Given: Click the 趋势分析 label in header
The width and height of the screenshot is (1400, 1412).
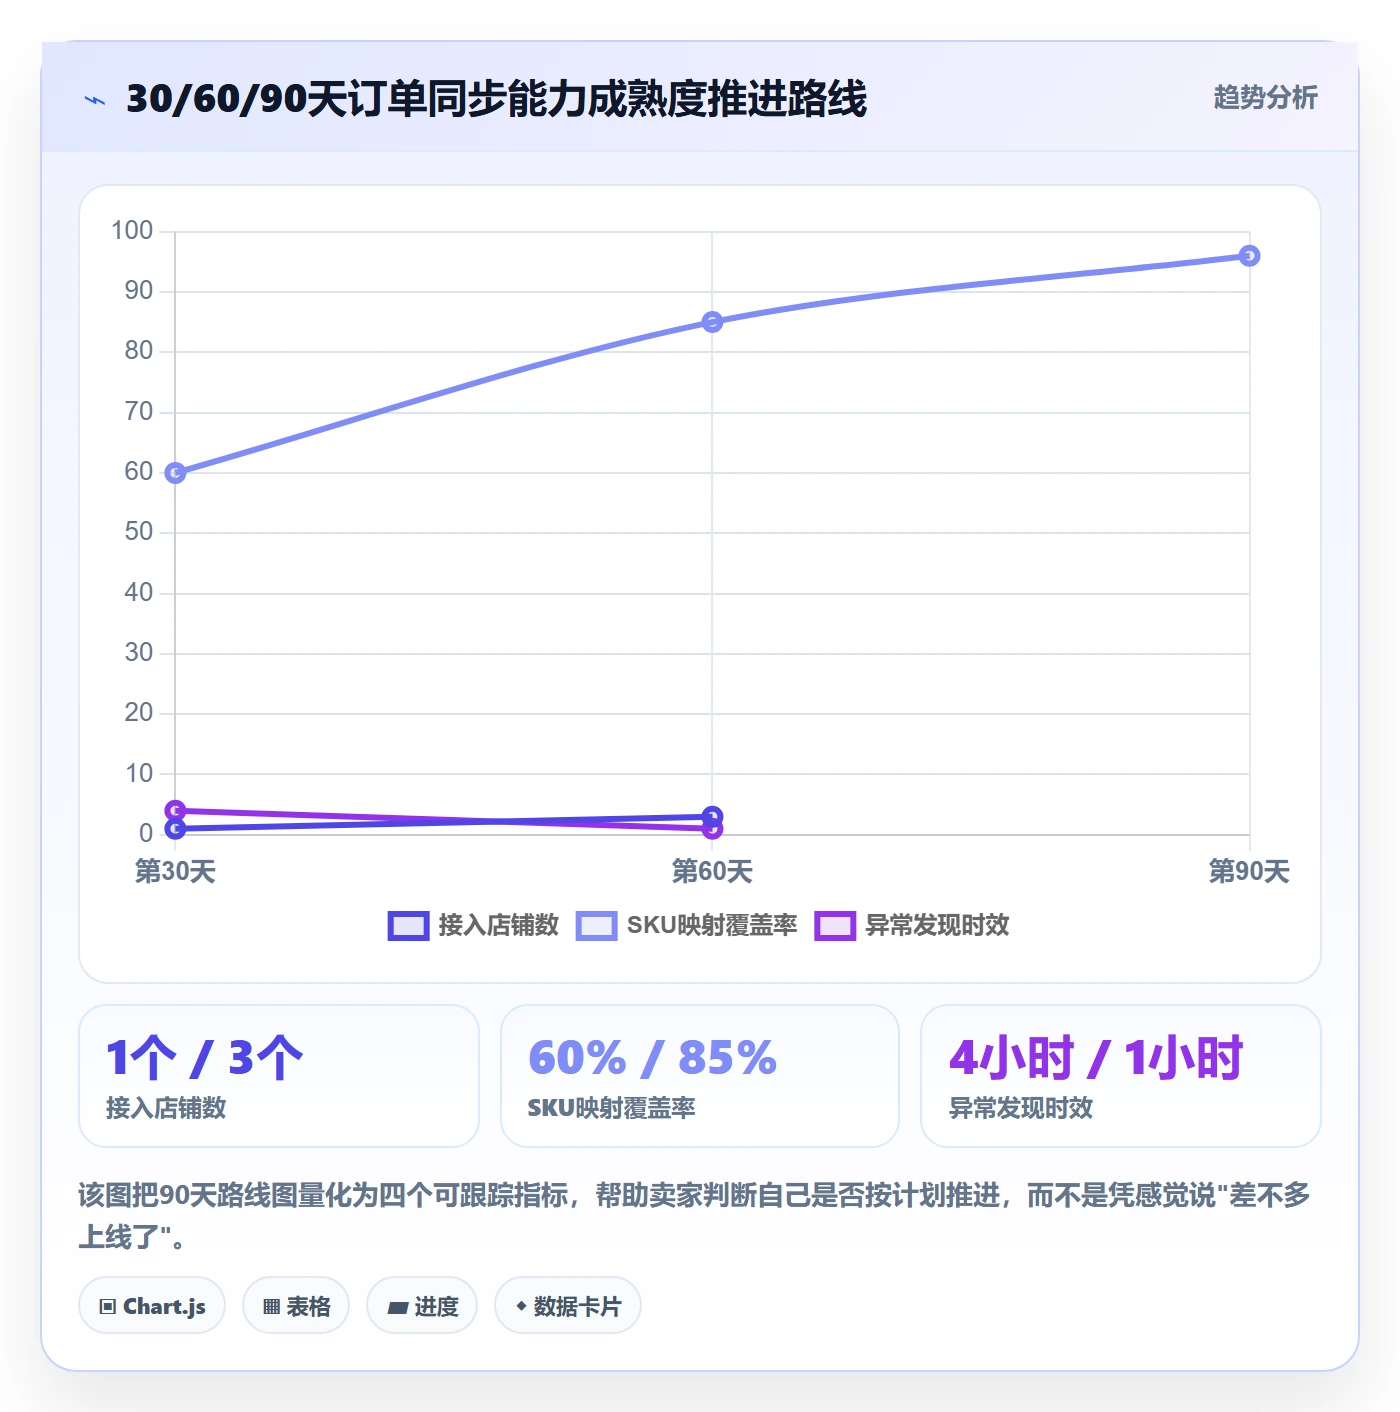Looking at the screenshot, I should tap(1265, 98).
